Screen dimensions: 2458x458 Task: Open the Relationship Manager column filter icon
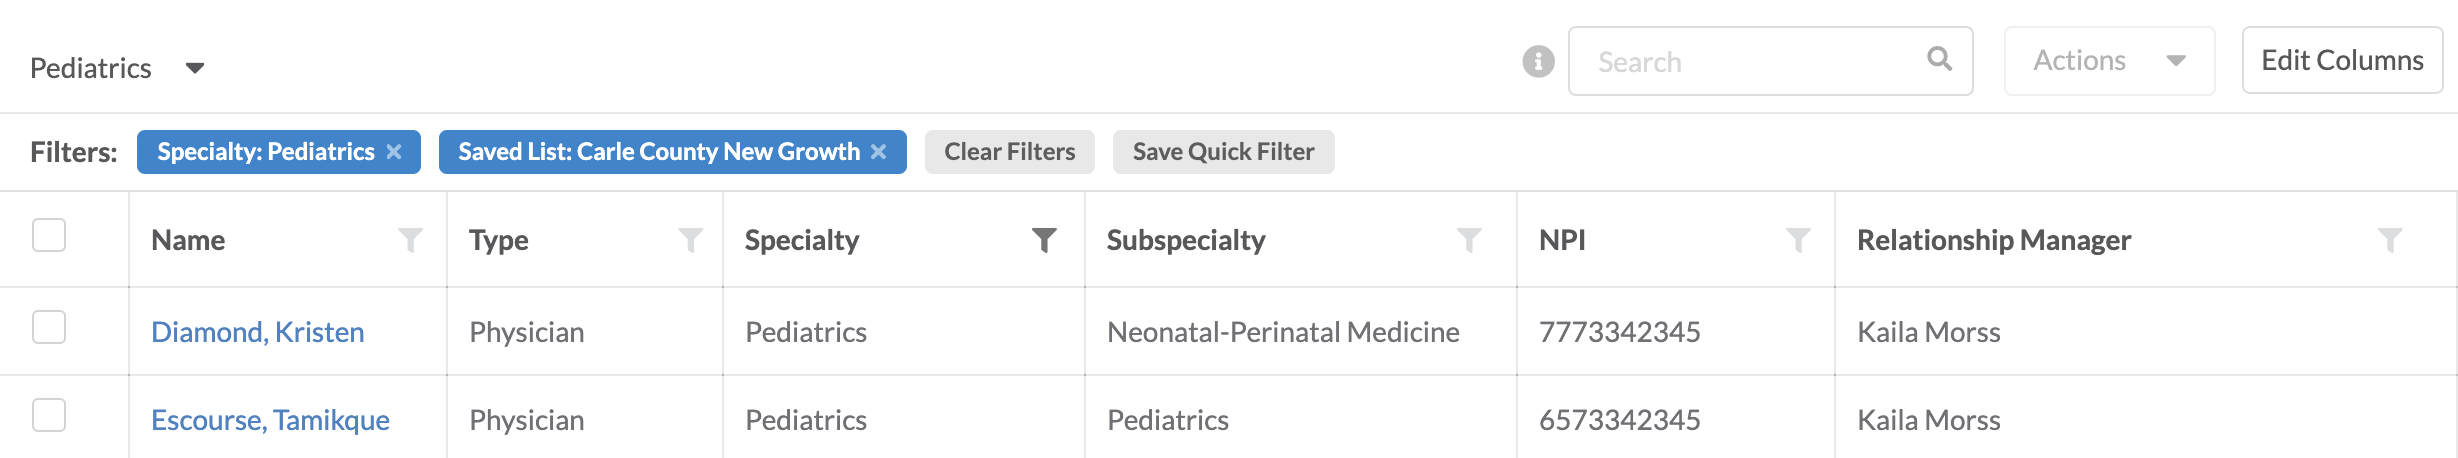[2390, 240]
